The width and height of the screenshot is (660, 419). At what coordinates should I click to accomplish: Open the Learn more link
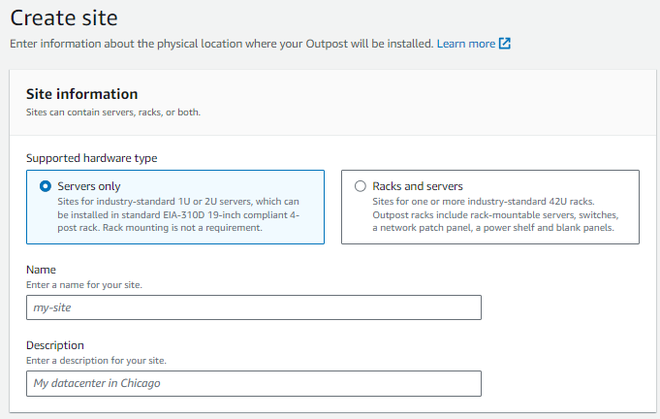[x=466, y=44]
